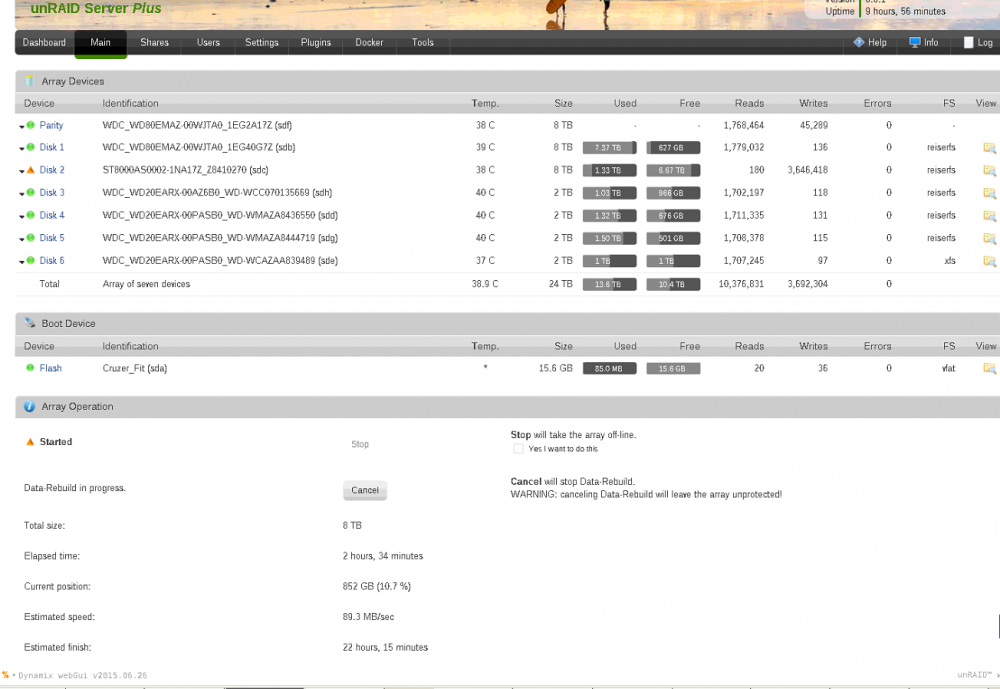Image resolution: width=1000 pixels, height=689 pixels.
Task: Open the Tools tab
Action: [422, 43]
